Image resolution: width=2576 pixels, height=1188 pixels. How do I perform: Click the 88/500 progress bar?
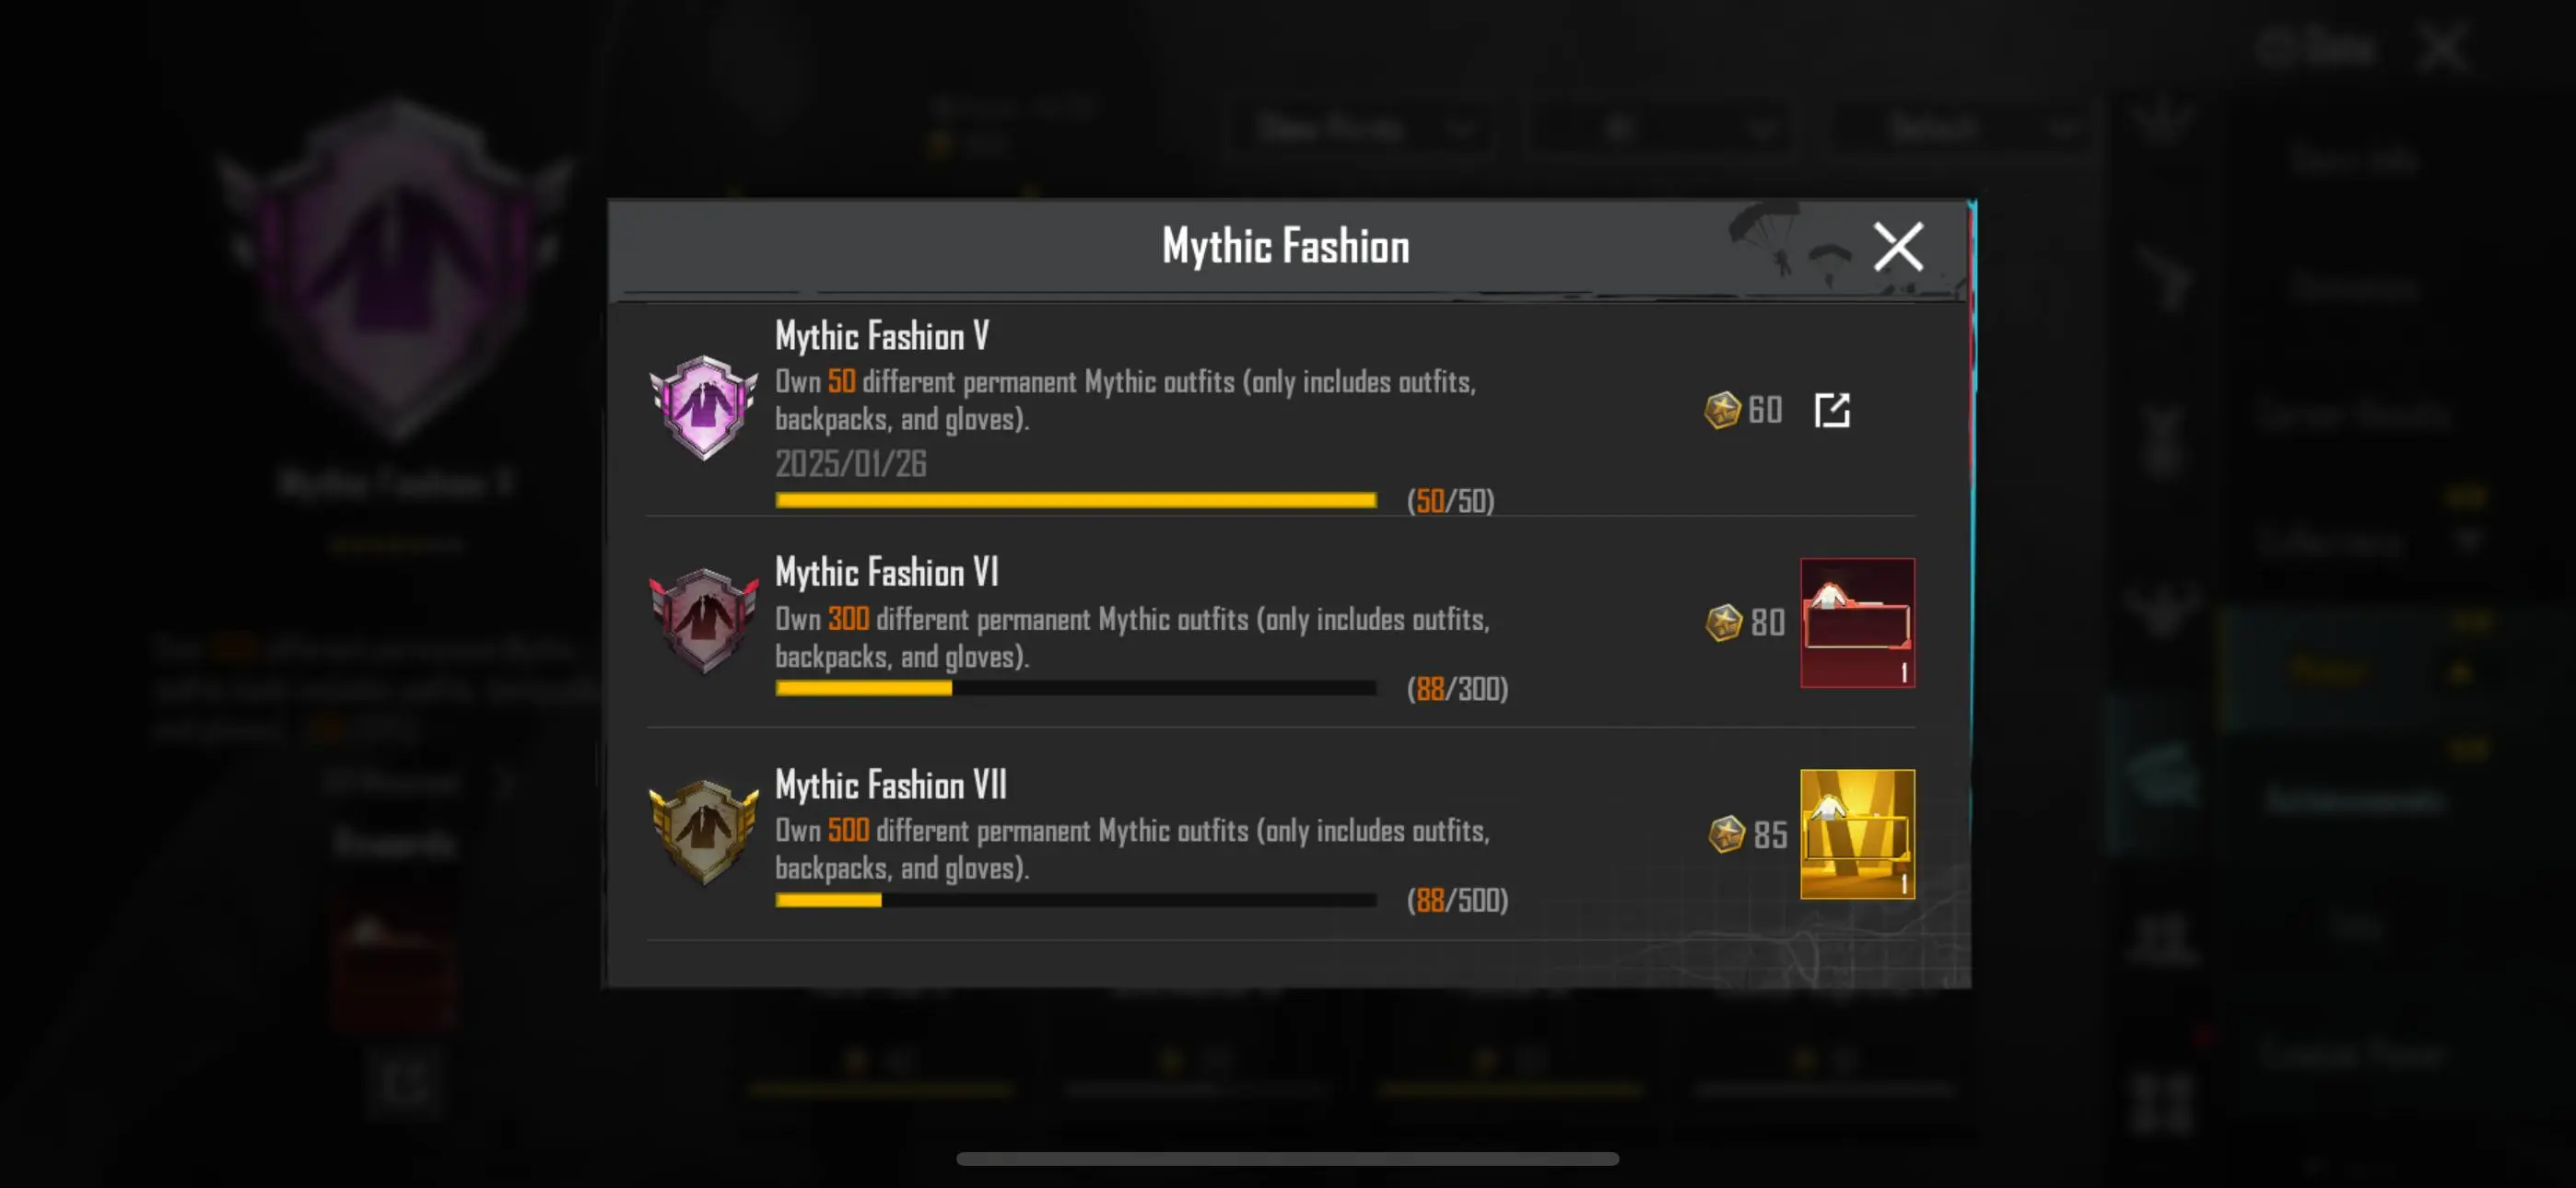1076,900
